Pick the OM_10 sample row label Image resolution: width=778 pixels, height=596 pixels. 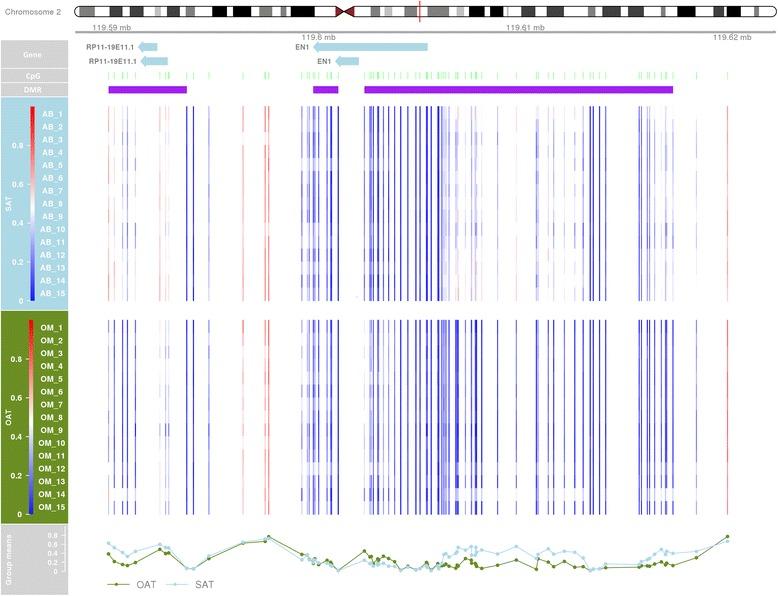click(52, 443)
